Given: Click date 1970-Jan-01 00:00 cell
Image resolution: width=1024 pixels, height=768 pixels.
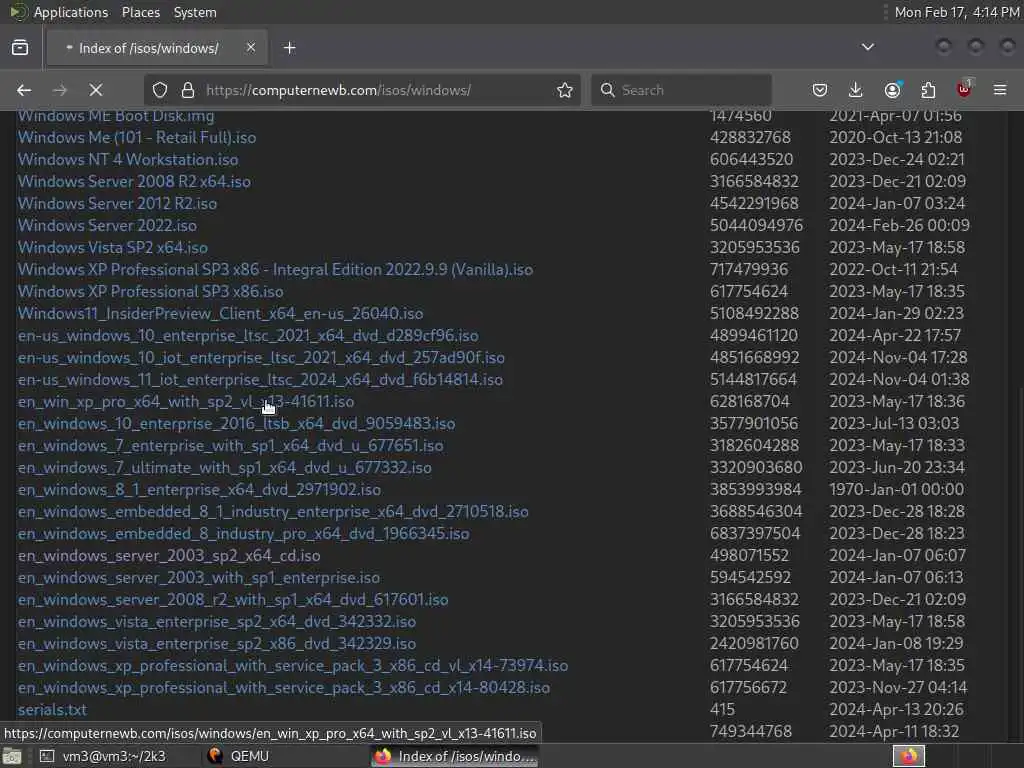Looking at the screenshot, I should click(x=897, y=490).
